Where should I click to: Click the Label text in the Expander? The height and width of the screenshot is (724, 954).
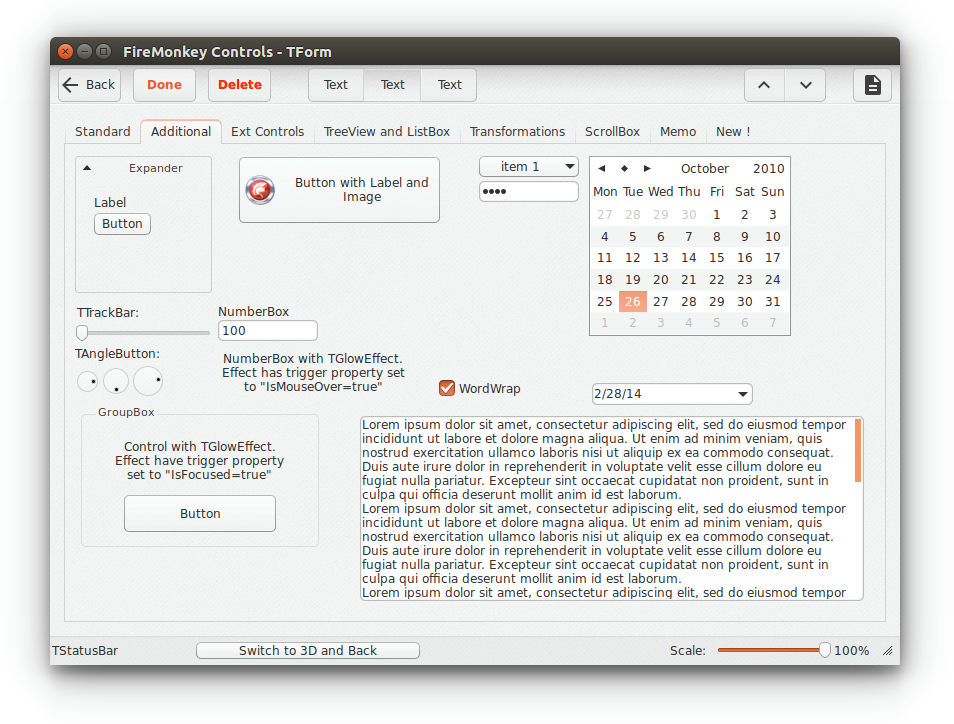(110, 203)
